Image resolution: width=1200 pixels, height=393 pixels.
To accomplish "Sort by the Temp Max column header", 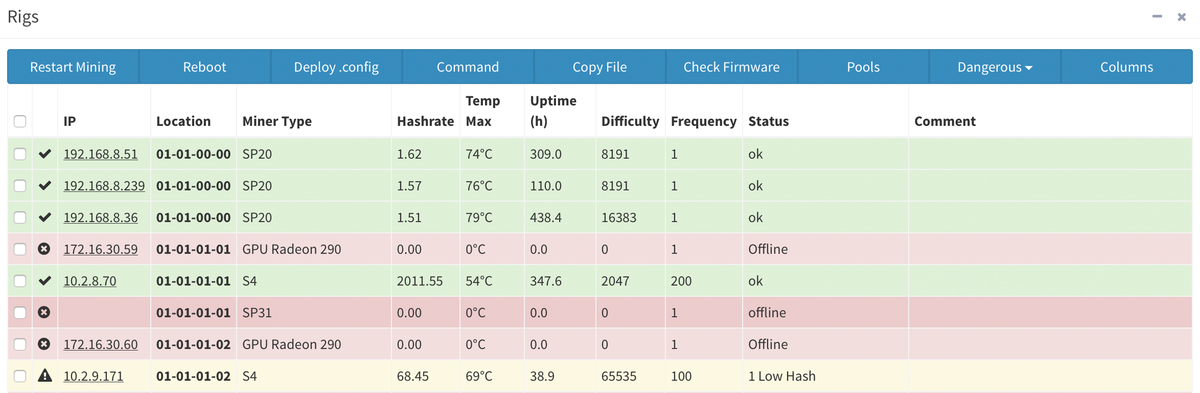I will coord(484,111).
